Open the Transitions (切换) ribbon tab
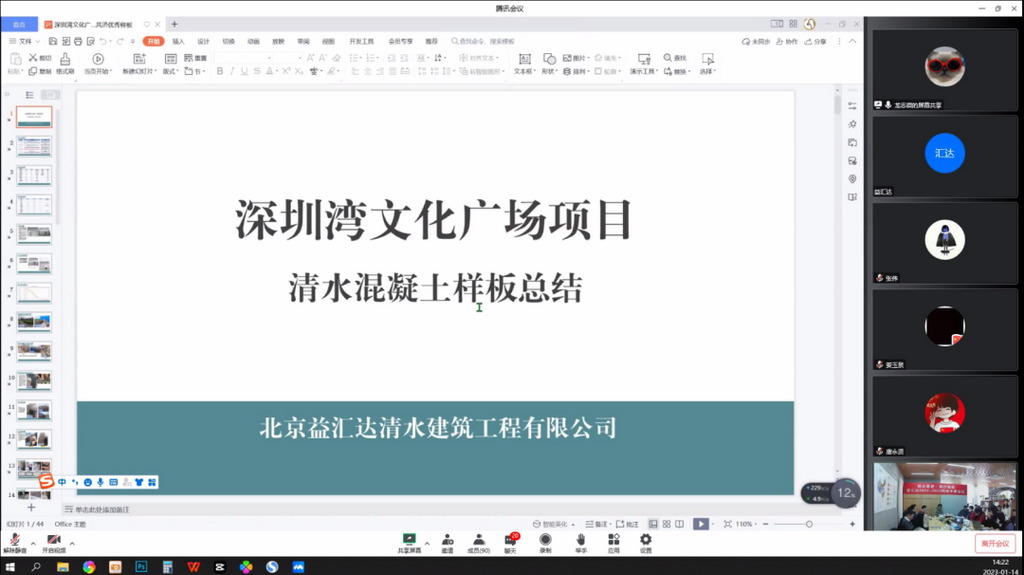This screenshot has width=1024, height=575. pyautogui.click(x=229, y=41)
